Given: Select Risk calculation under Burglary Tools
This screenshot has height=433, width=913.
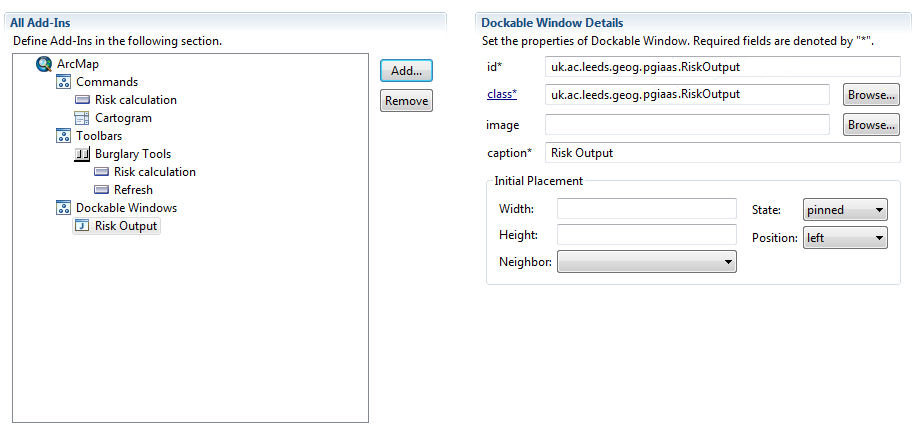Looking at the screenshot, I should pyautogui.click(x=155, y=172).
